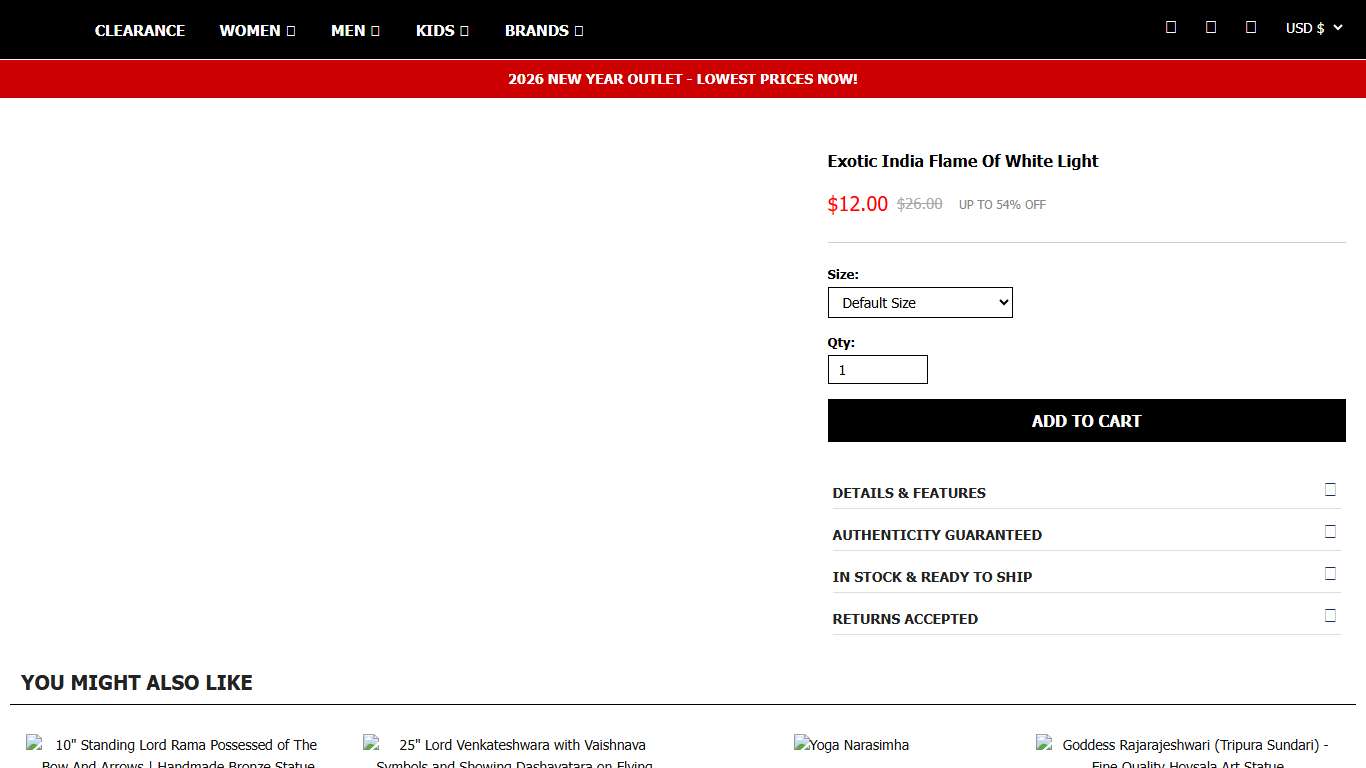Open the USD $ currency selector
This screenshot has height=768, width=1366.
pyautogui.click(x=1313, y=28)
